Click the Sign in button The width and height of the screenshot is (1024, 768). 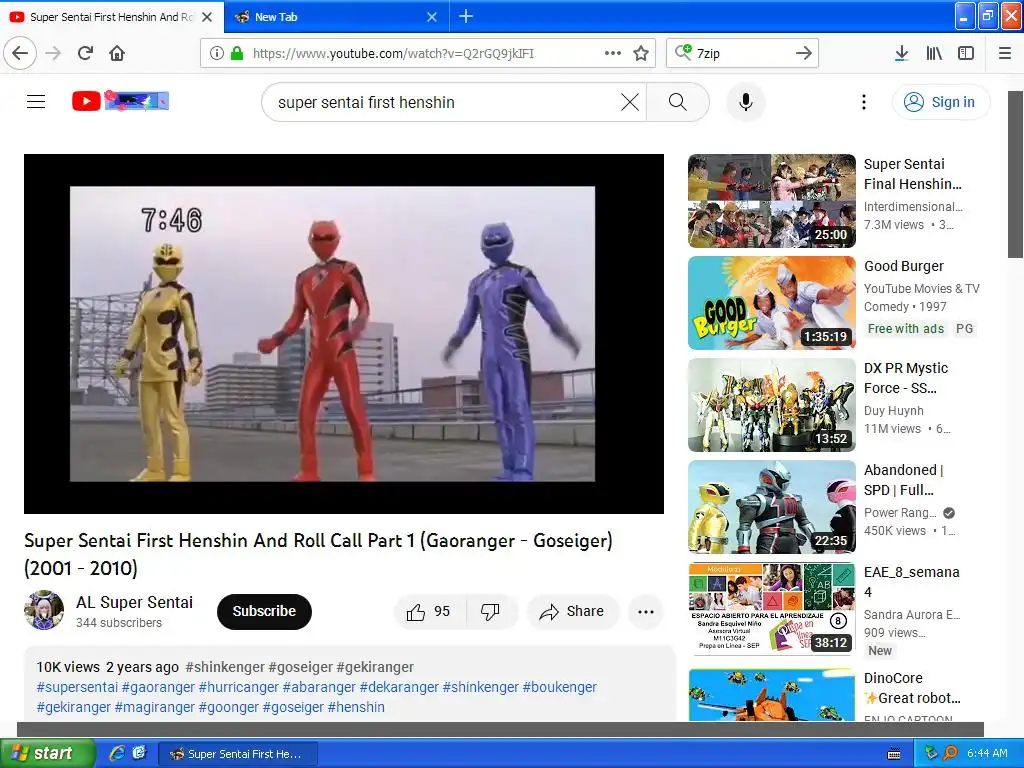point(940,102)
